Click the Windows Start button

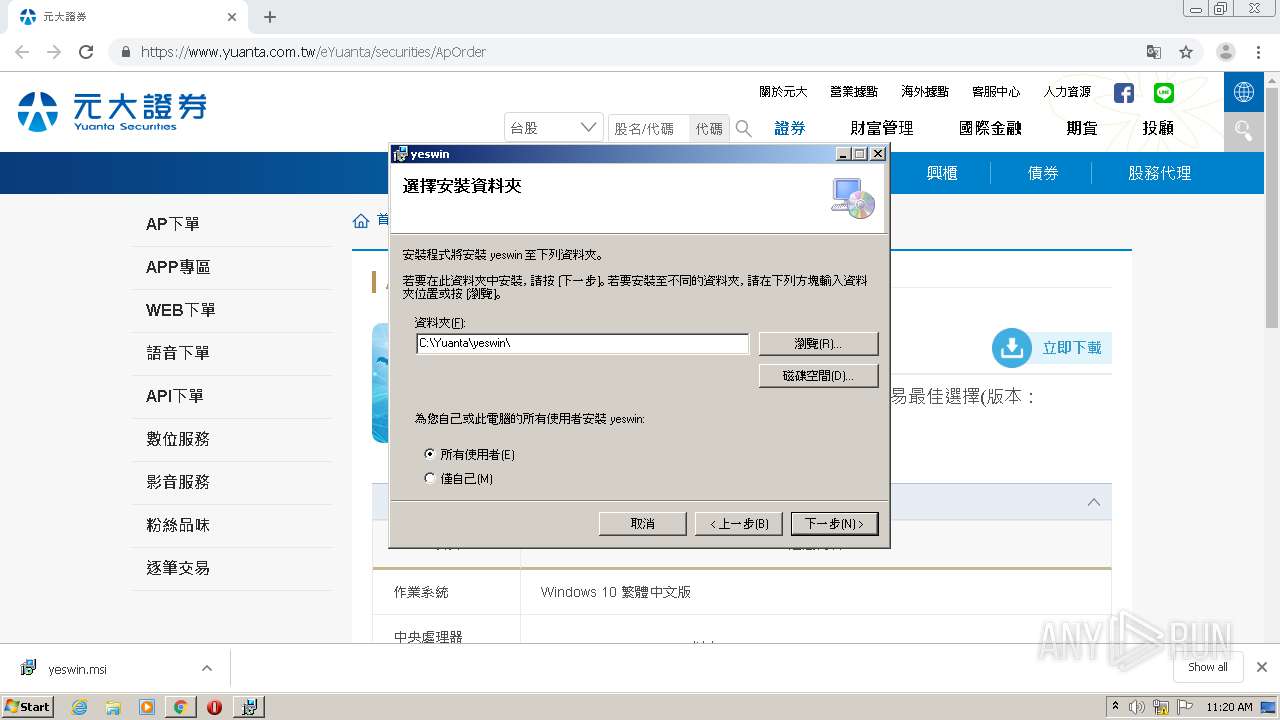coord(28,707)
